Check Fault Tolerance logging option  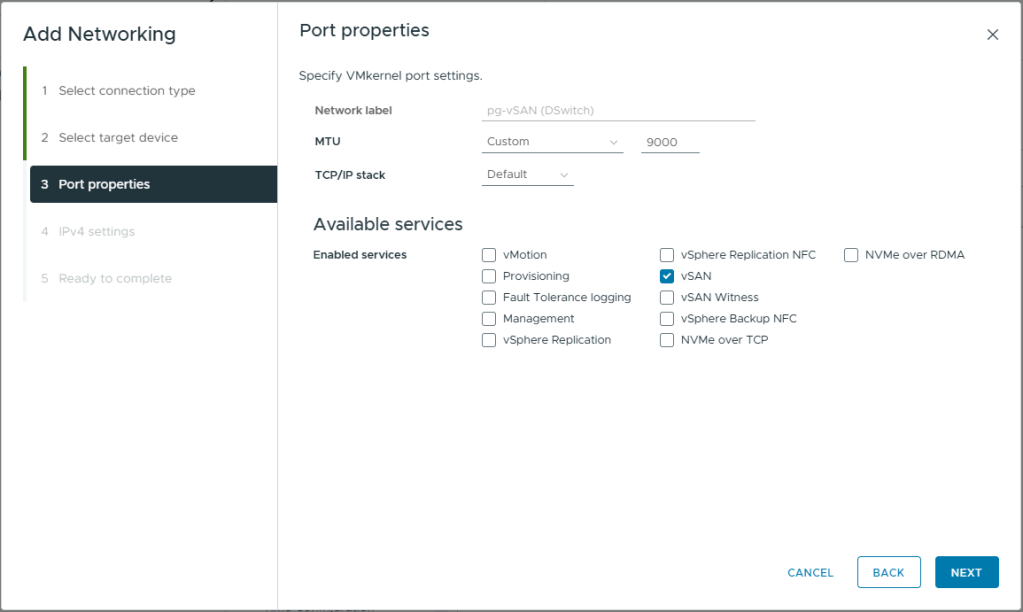[489, 298]
